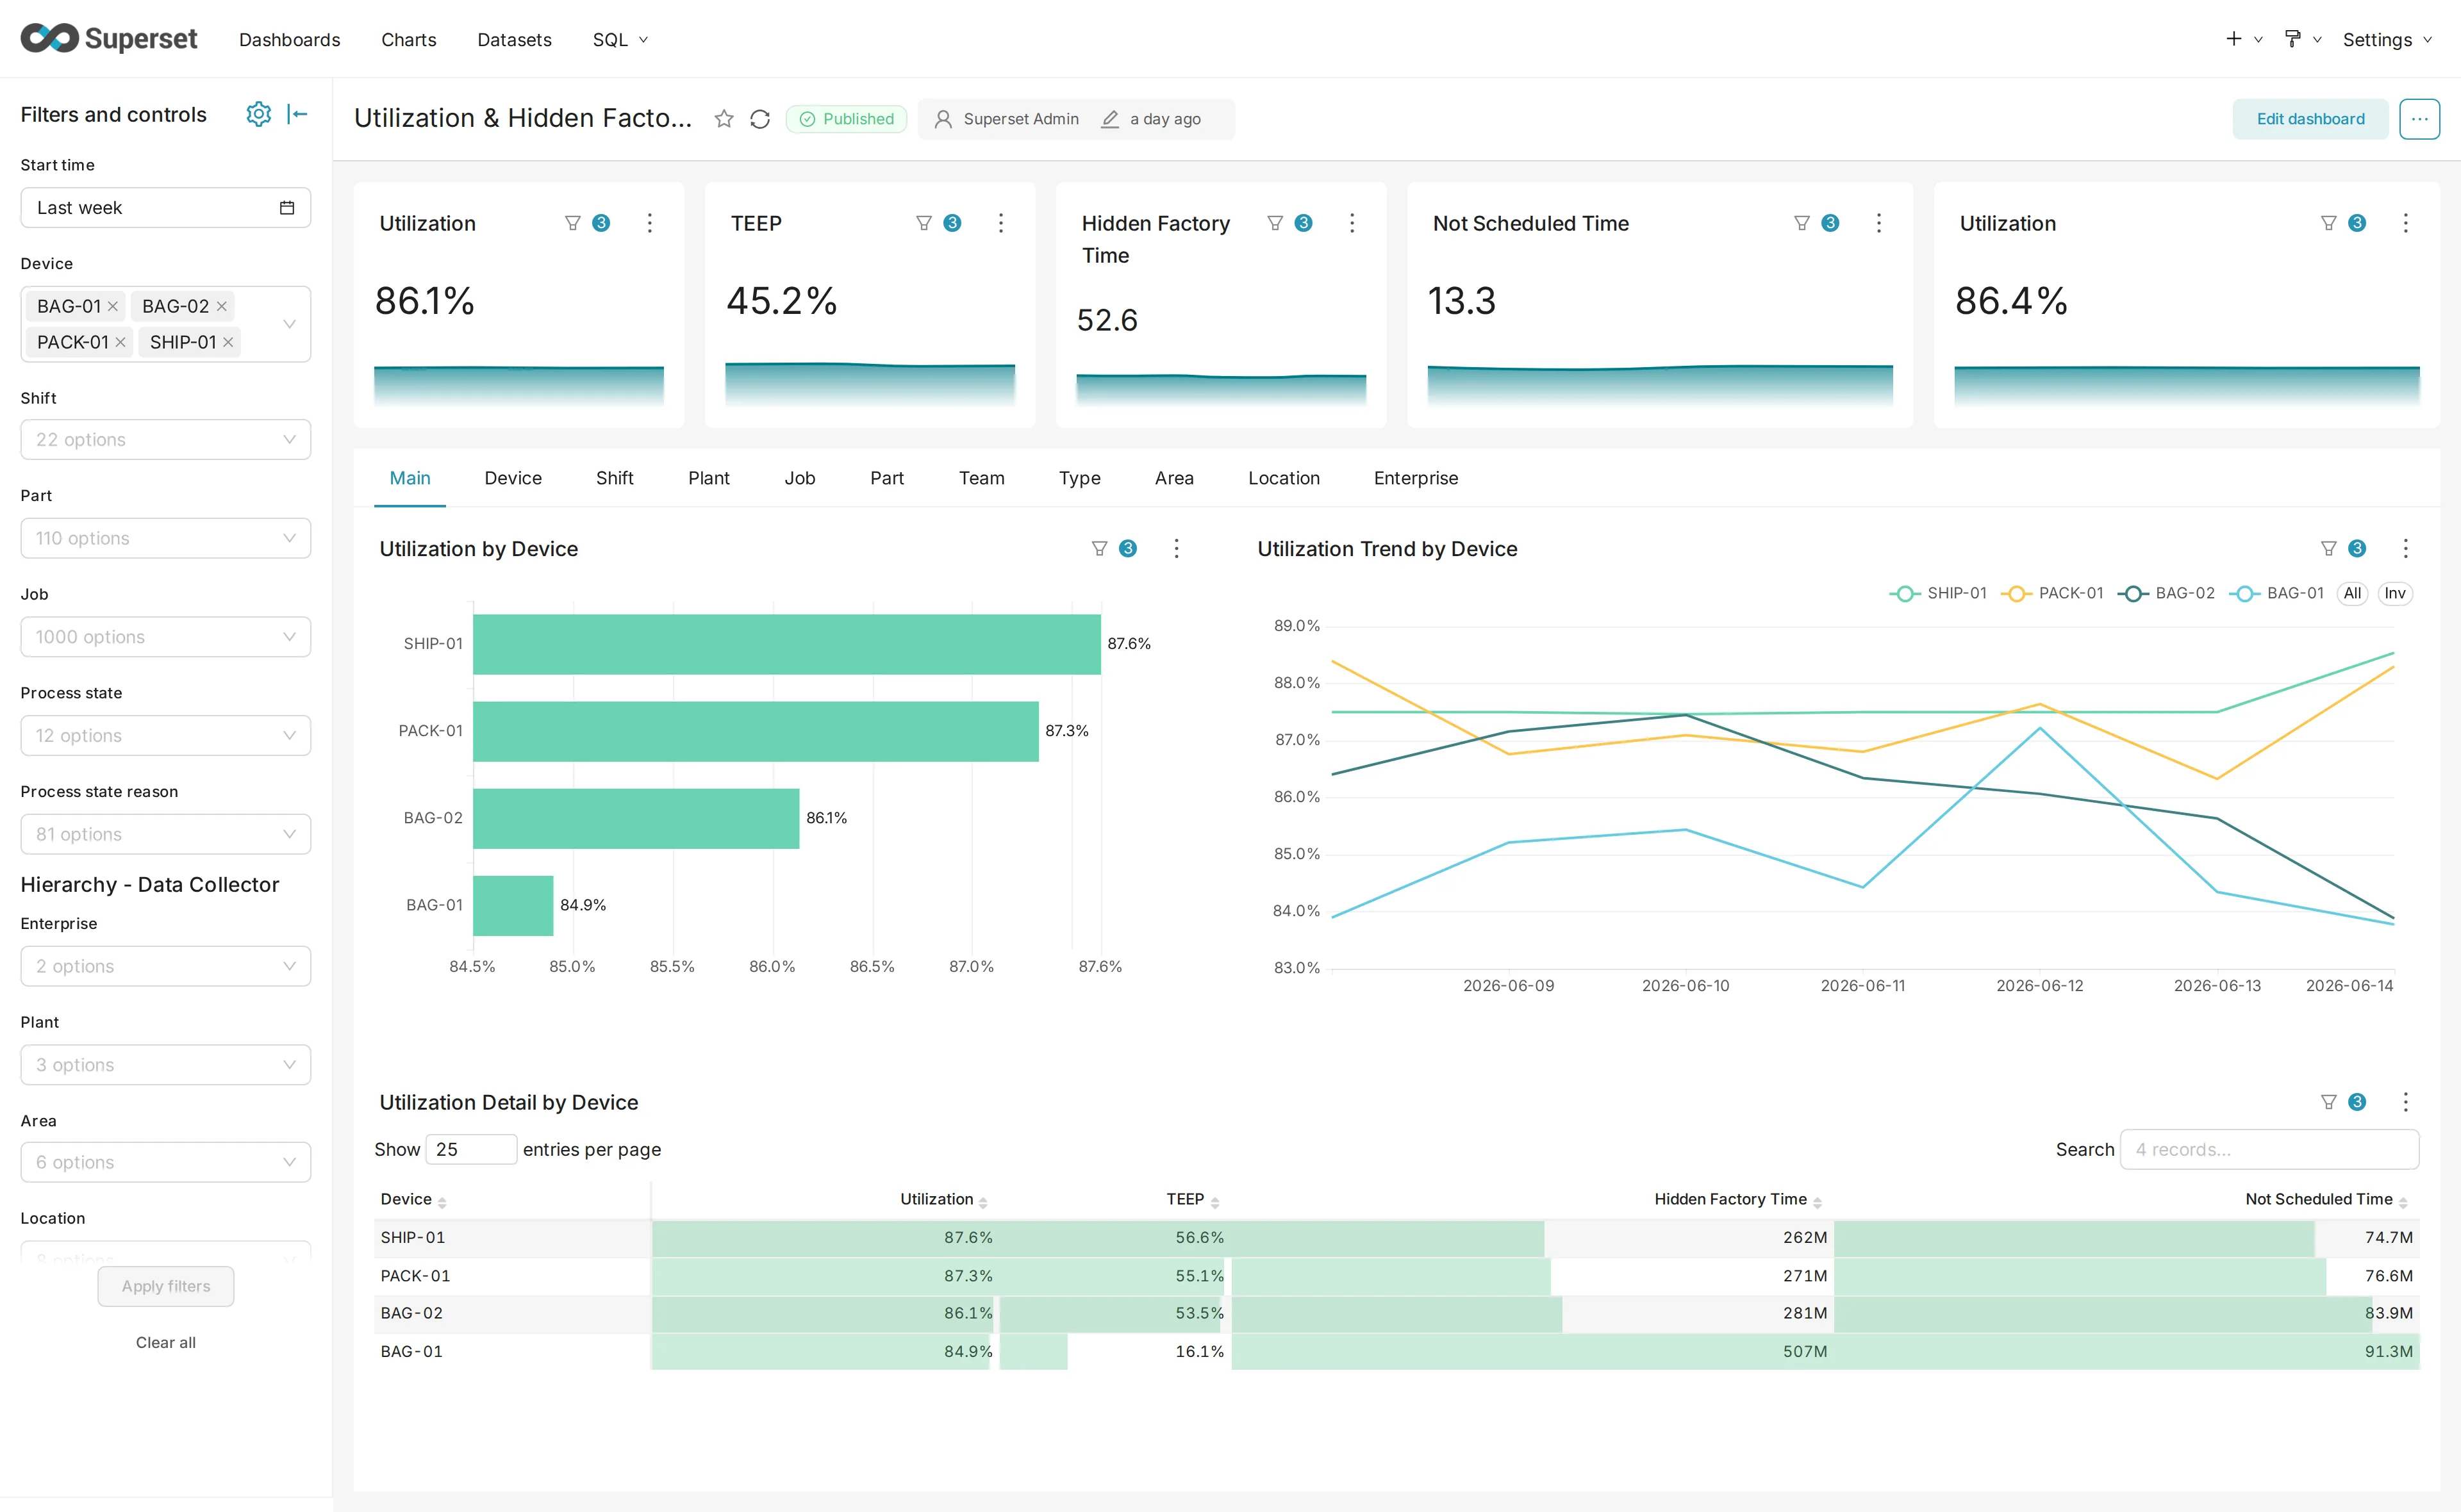Click Edit dashboard button

point(2310,119)
